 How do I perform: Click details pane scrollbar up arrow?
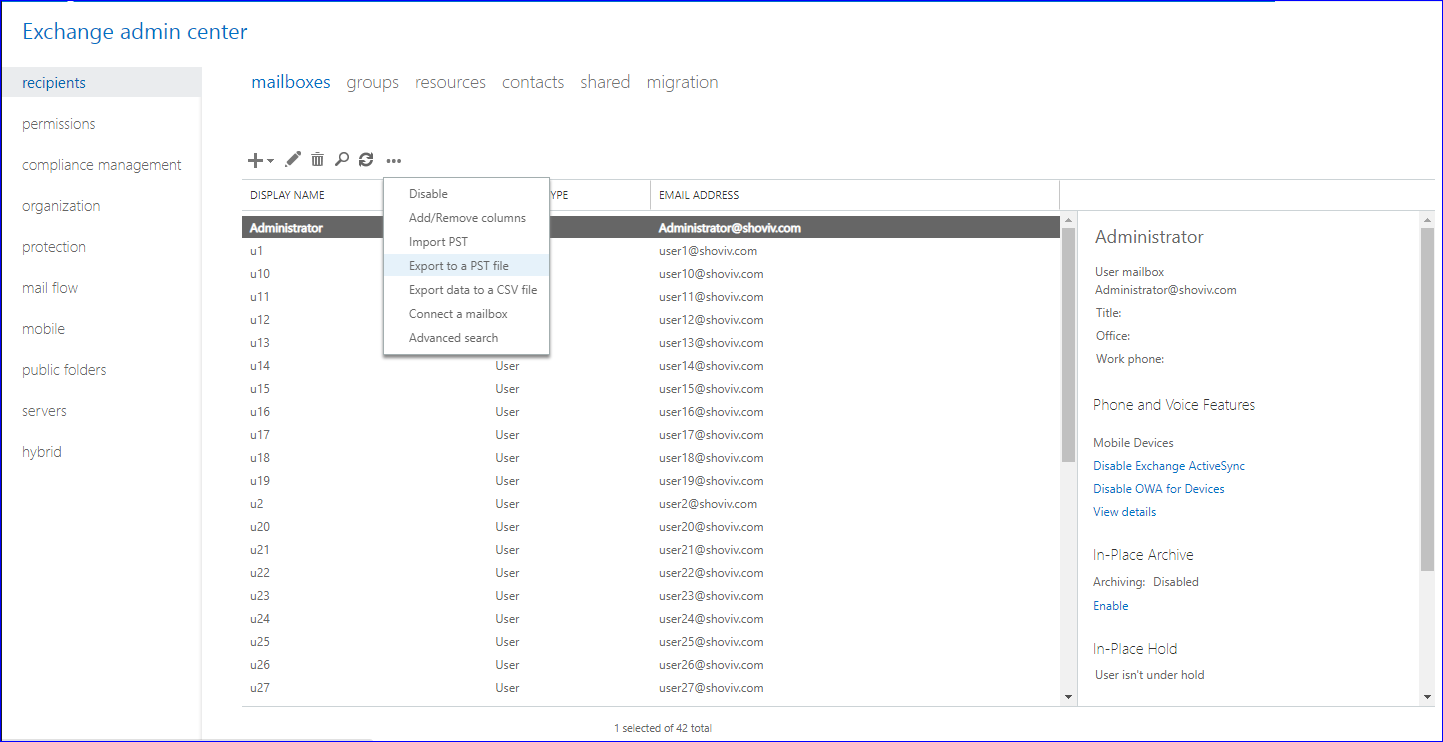(x=1426, y=220)
